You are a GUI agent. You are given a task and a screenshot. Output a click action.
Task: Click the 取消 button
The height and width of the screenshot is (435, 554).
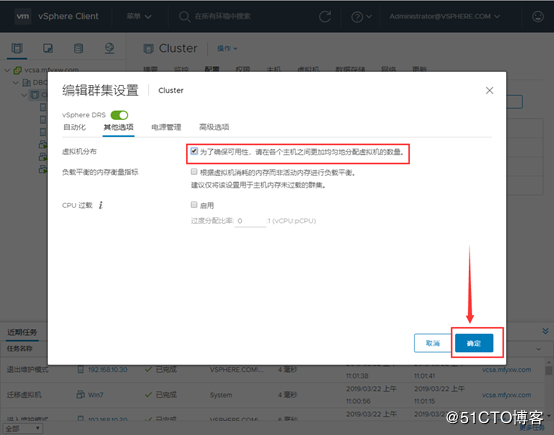point(433,343)
